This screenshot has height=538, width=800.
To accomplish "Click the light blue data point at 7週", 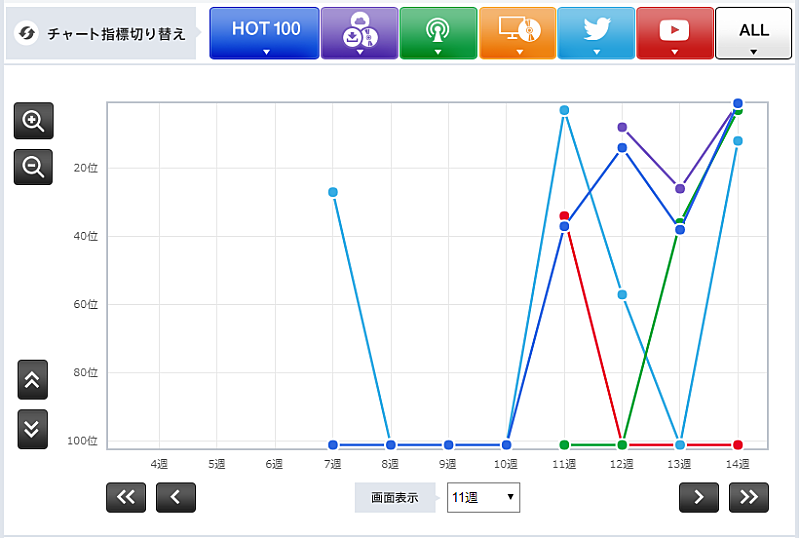I will point(333,192).
